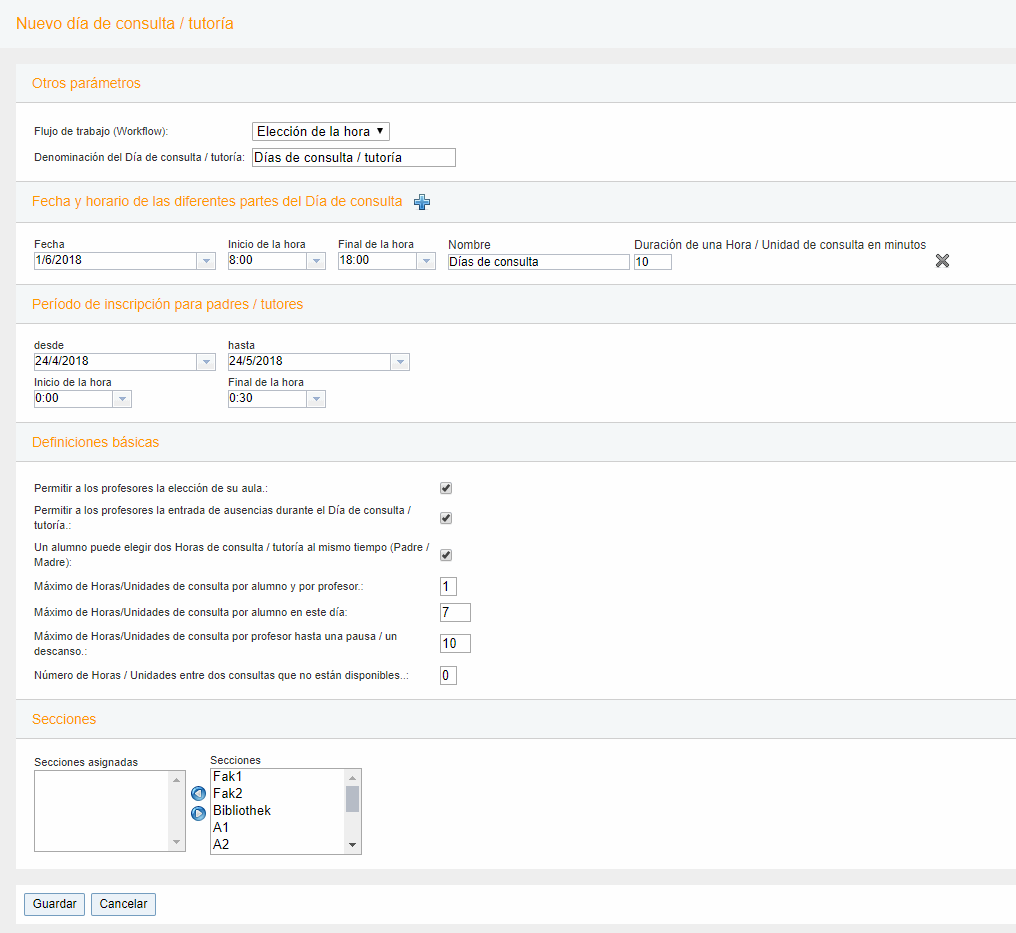Select Fak2 in the Secciones list

278,793
